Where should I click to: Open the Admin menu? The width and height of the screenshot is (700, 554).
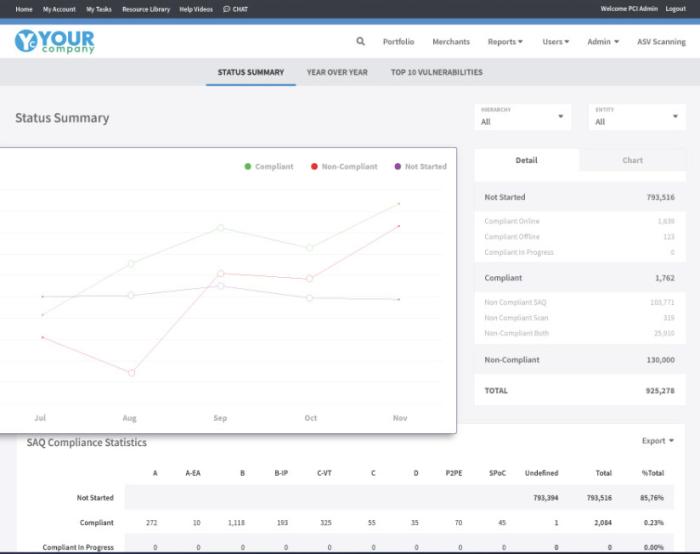tap(603, 42)
